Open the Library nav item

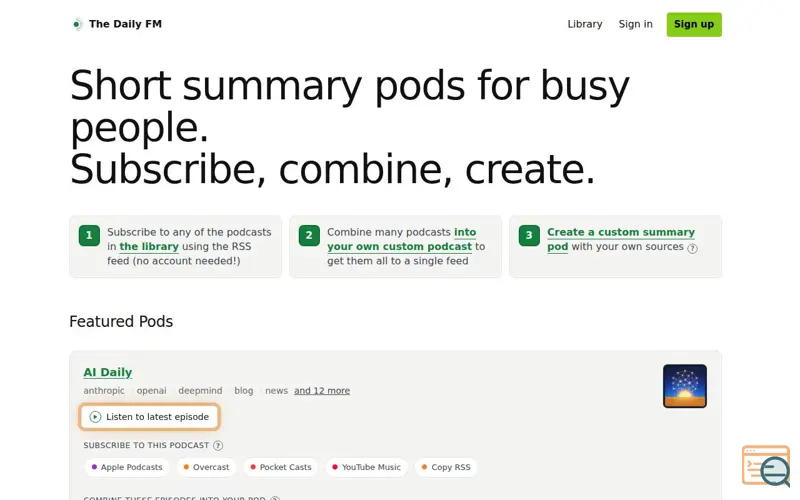pyautogui.click(x=585, y=24)
